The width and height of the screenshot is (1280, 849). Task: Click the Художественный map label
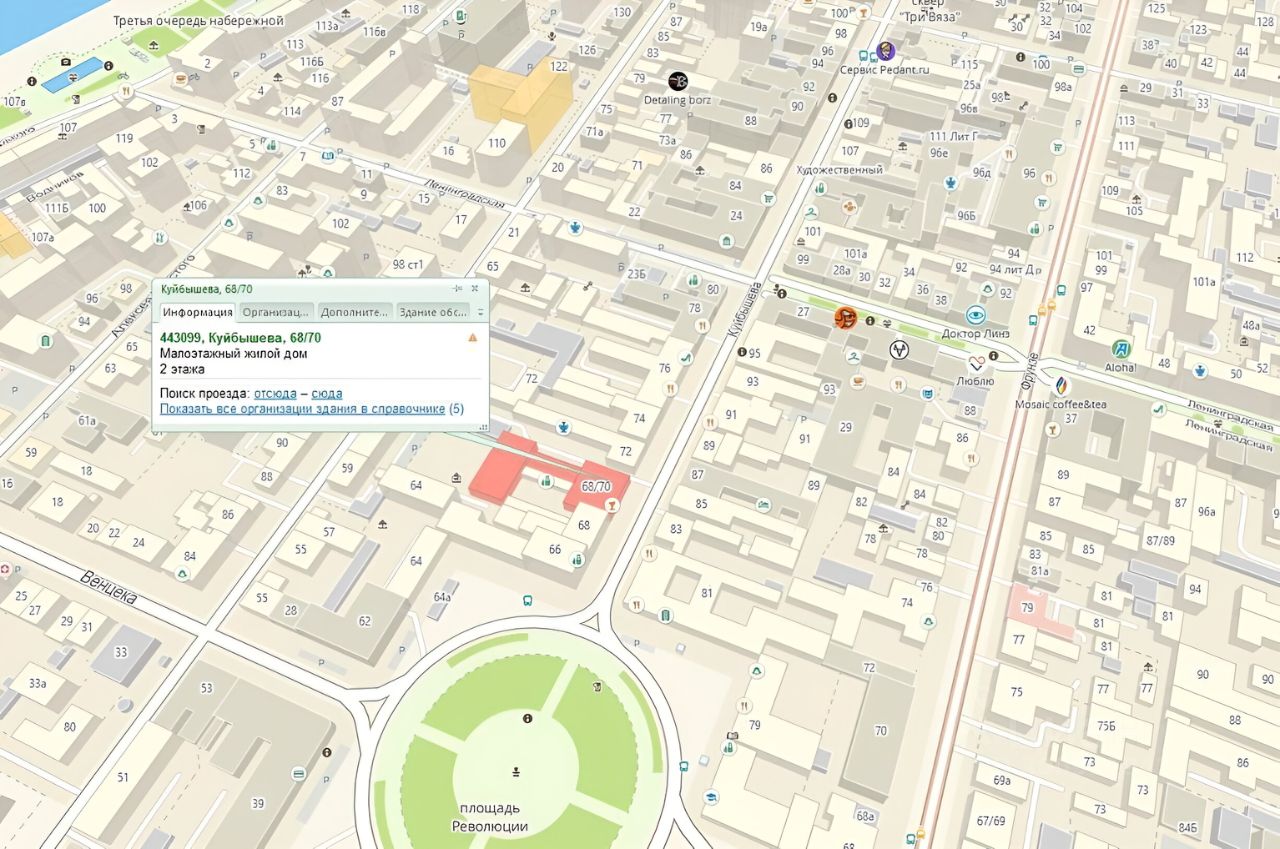click(840, 170)
